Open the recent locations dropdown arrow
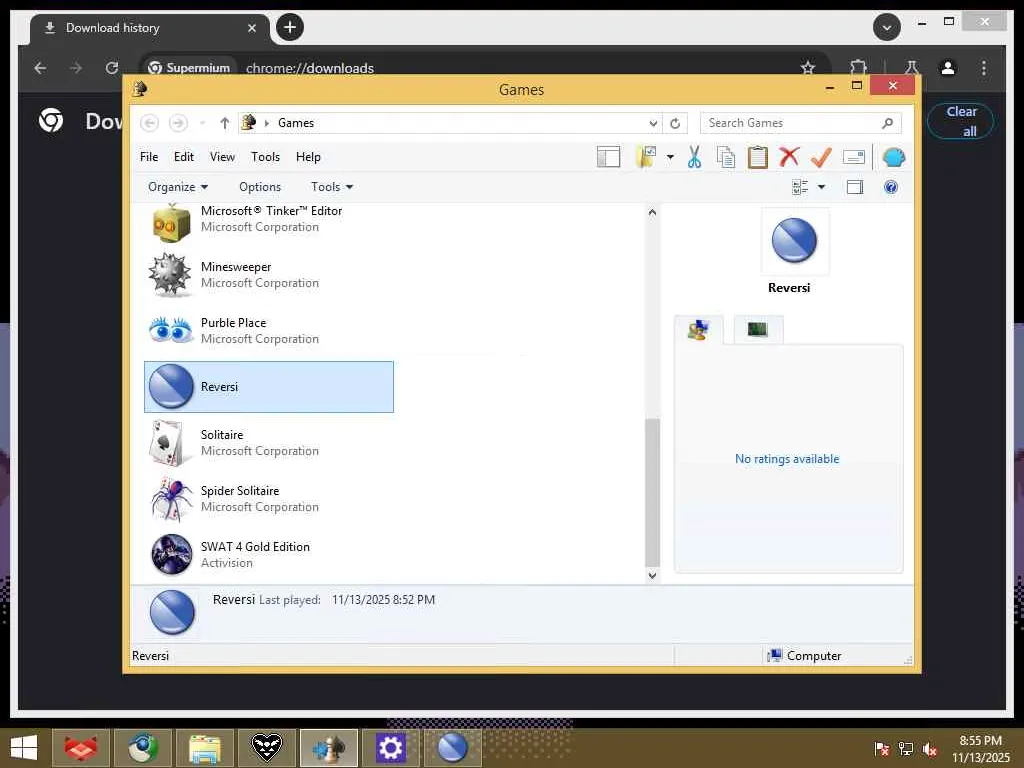 coord(202,123)
